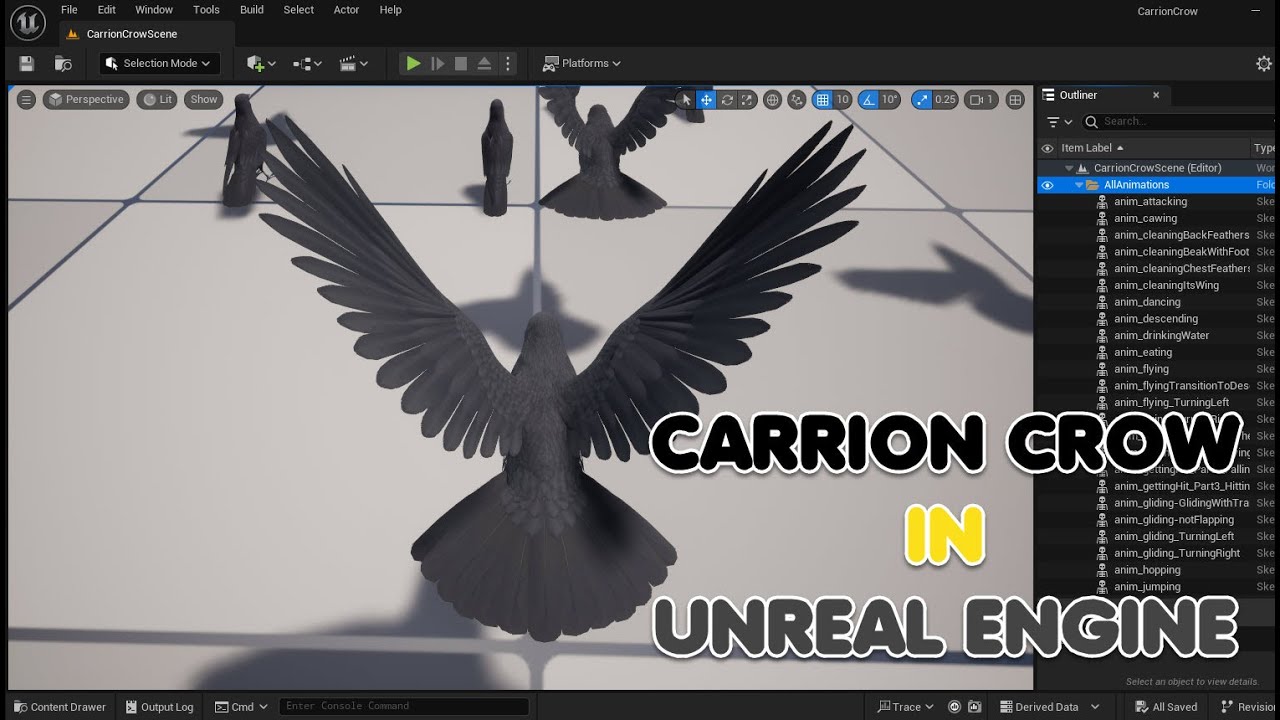
Task: Open the File menu
Action: click(x=69, y=10)
